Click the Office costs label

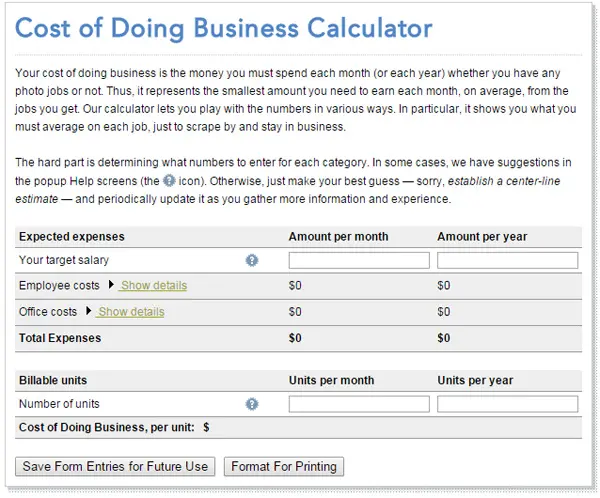pos(48,312)
